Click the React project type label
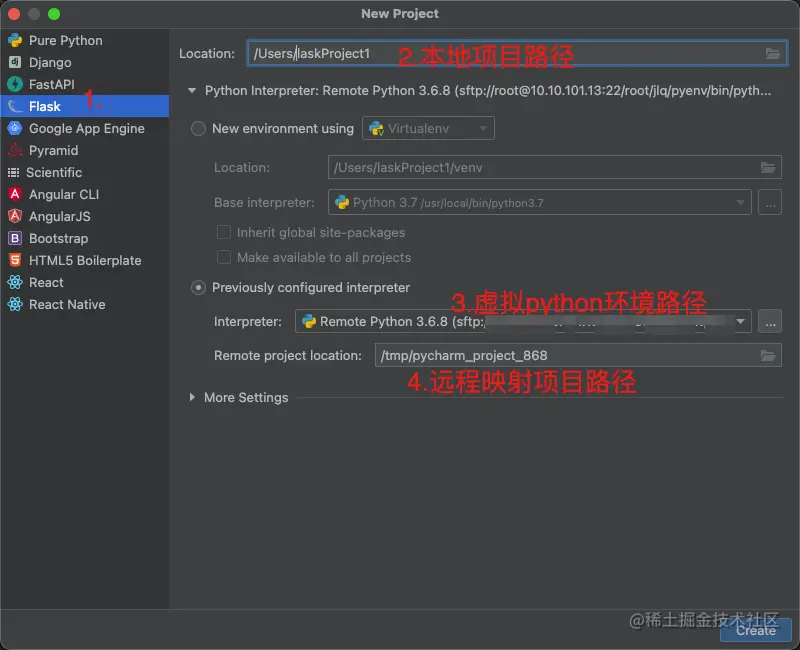The height and width of the screenshot is (650, 800). click(46, 282)
